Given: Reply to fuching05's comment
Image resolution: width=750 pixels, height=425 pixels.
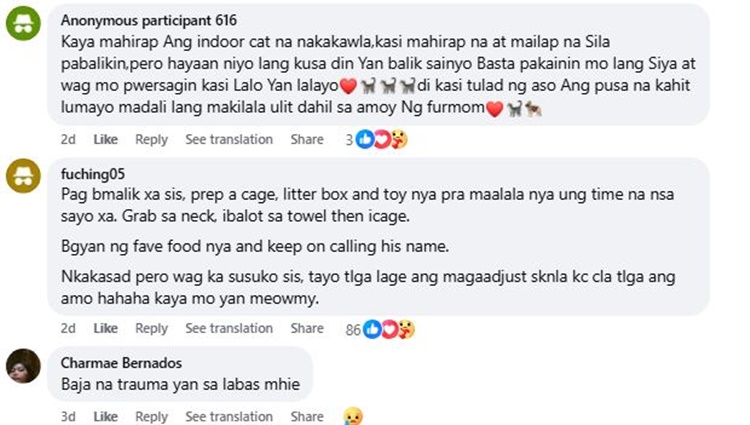Looking at the screenshot, I should point(151,328).
